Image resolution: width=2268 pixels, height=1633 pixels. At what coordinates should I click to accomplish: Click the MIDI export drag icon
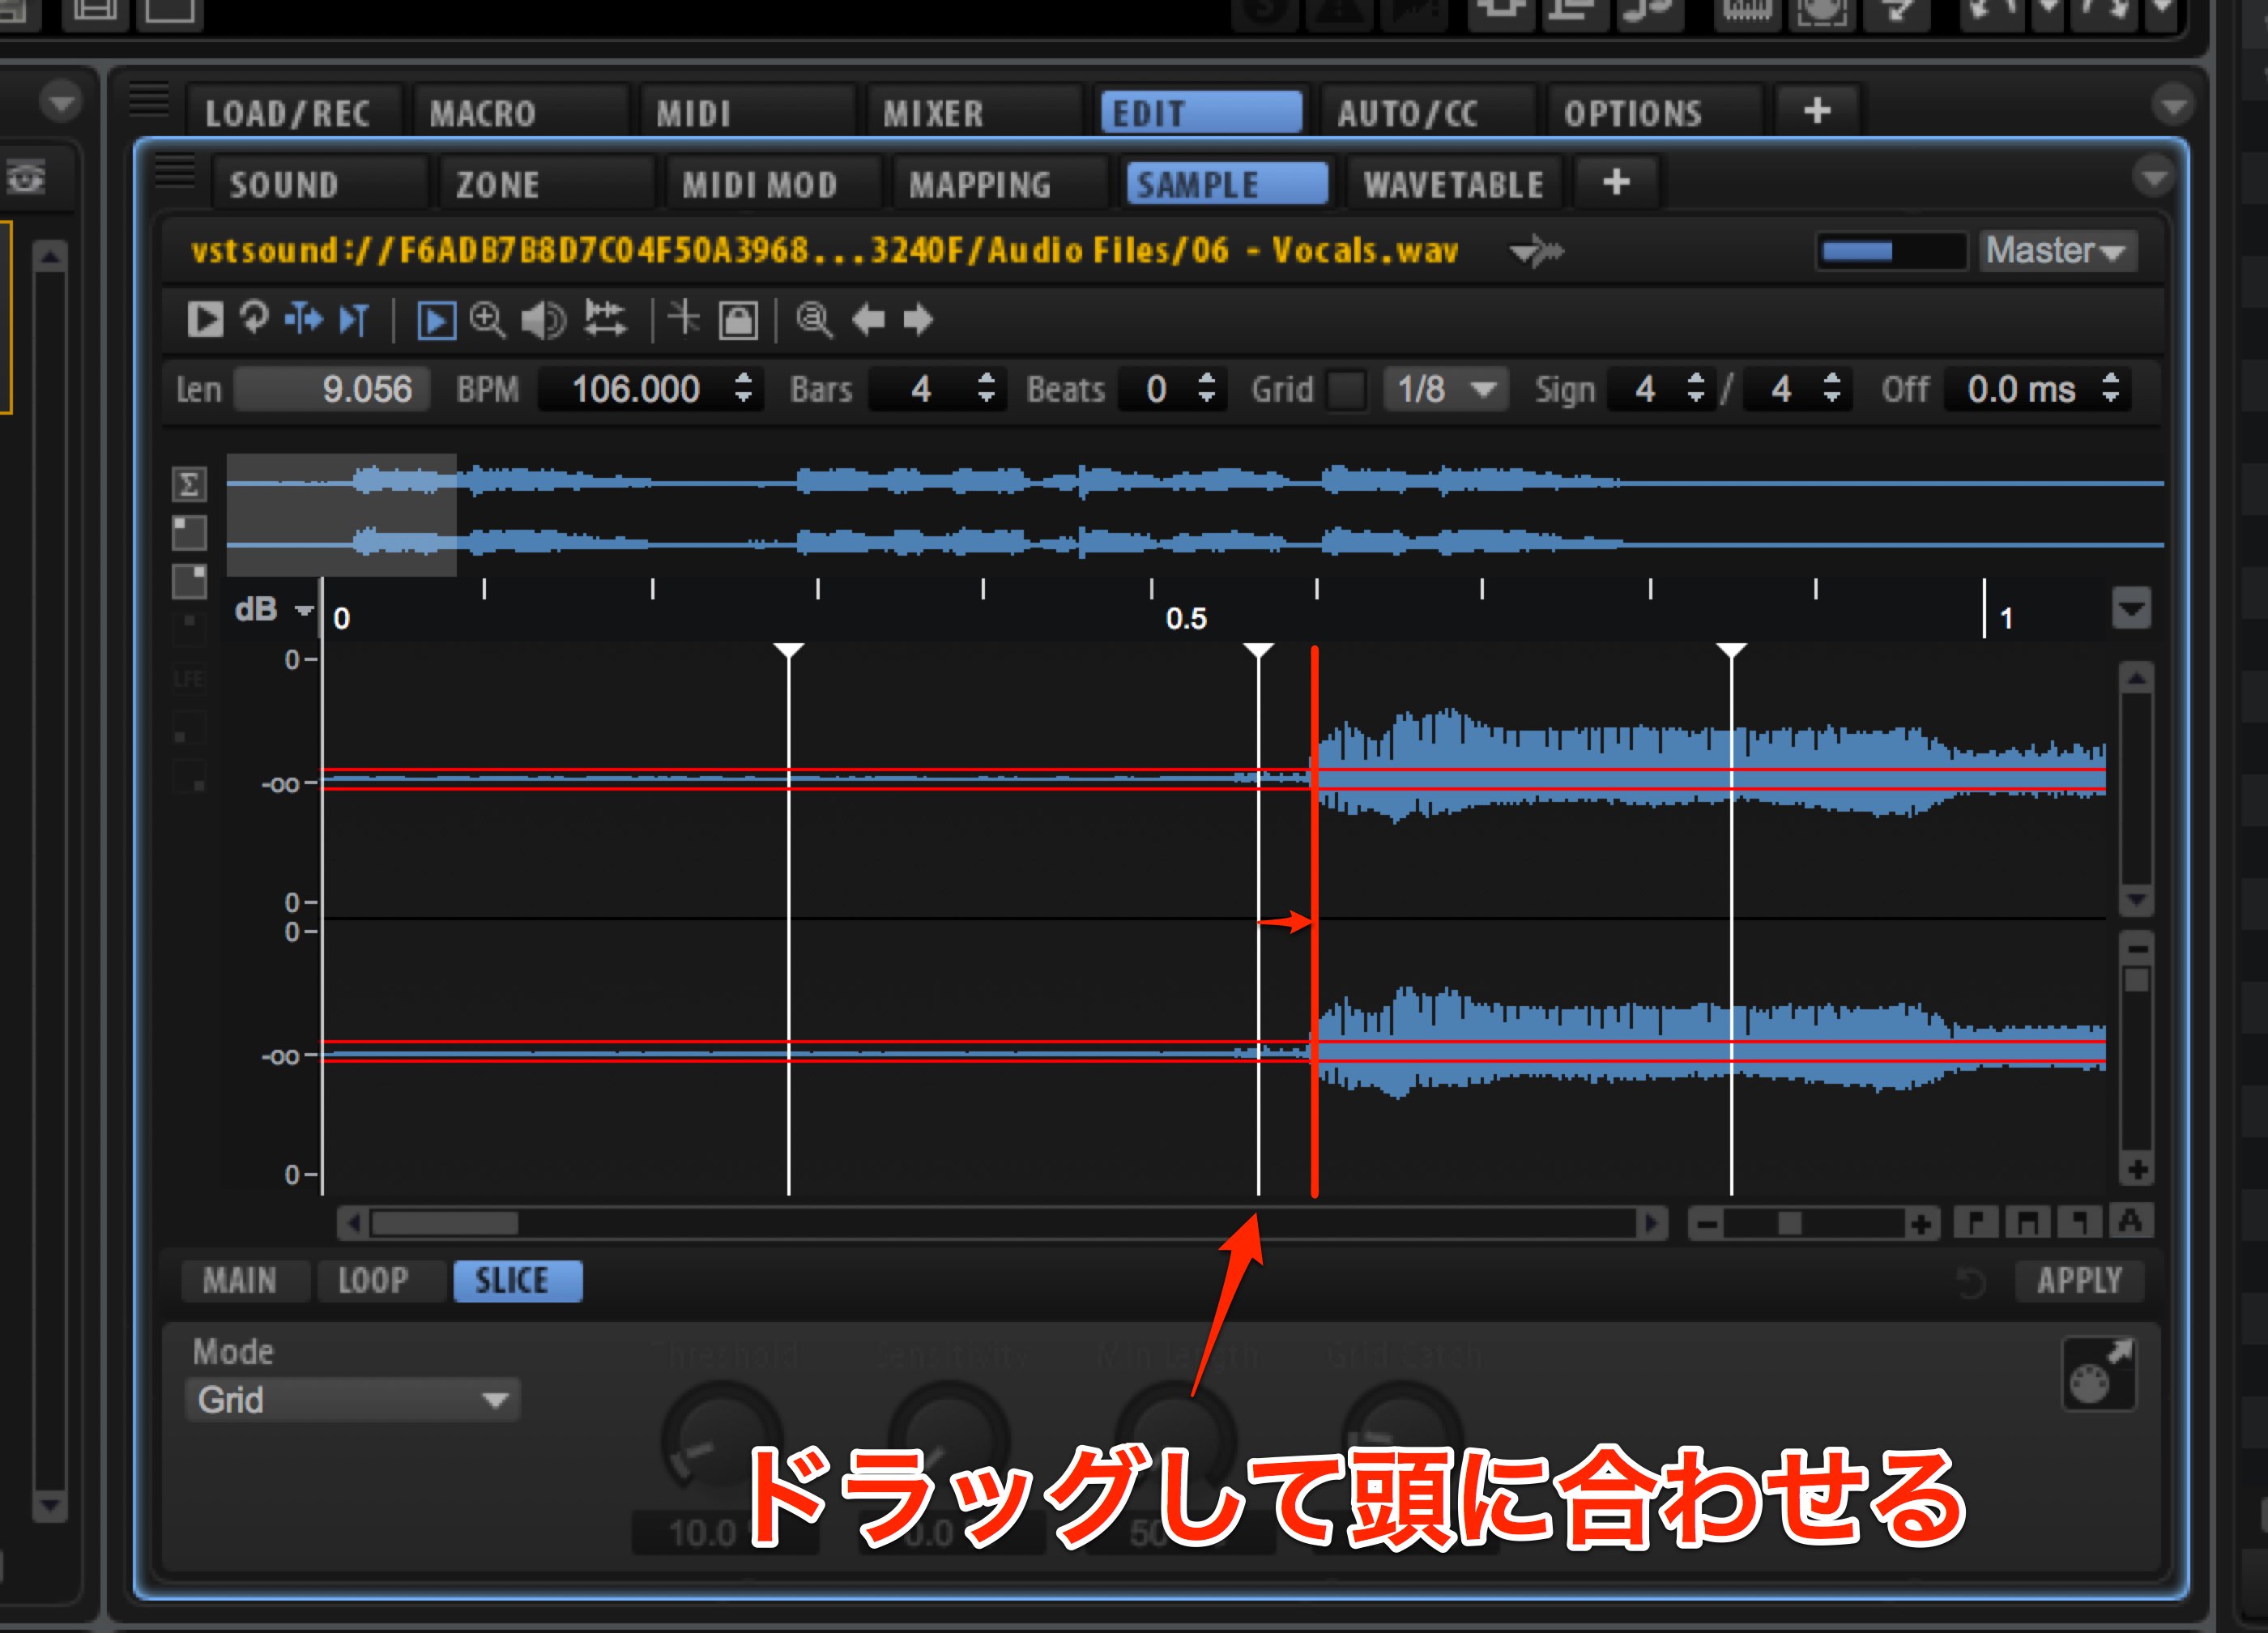(2099, 1375)
